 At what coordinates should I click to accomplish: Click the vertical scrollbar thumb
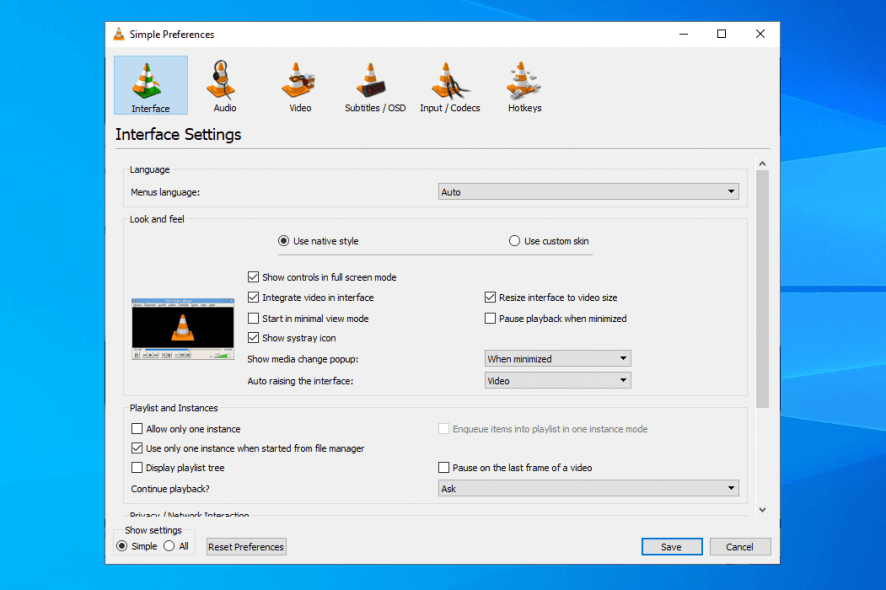[762, 289]
